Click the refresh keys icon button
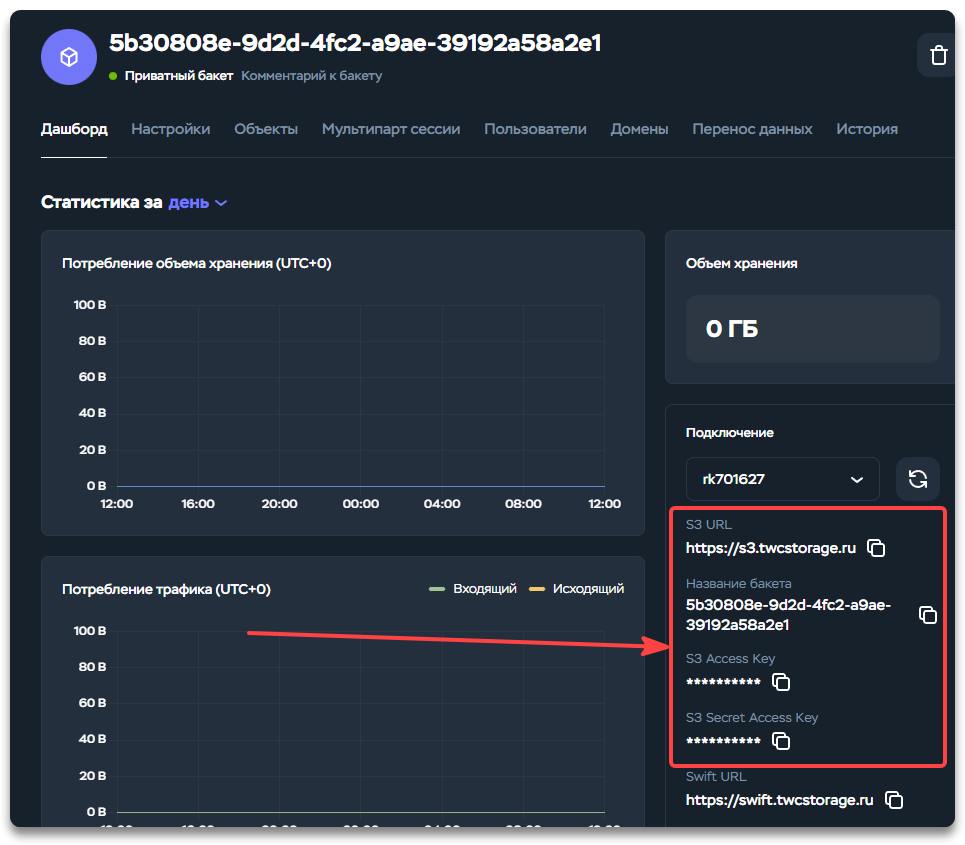Viewport: 965px width, 845px height. click(x=918, y=479)
